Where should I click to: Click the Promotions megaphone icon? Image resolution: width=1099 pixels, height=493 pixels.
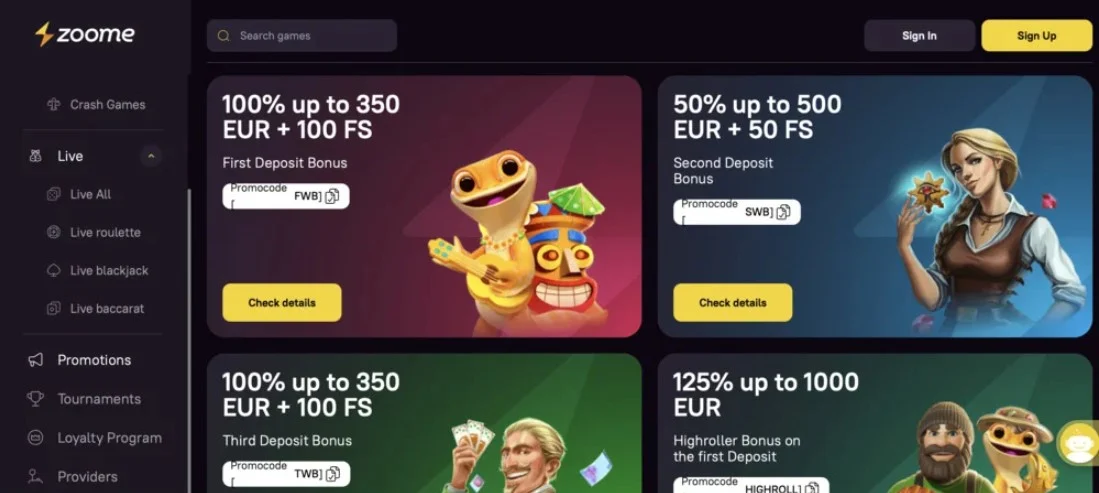[x=35, y=360]
